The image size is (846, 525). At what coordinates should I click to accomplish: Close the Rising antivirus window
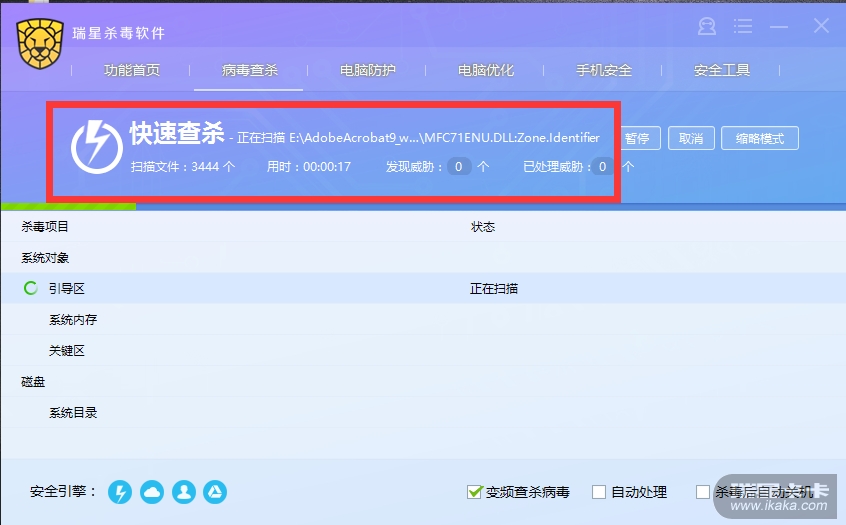[821, 25]
